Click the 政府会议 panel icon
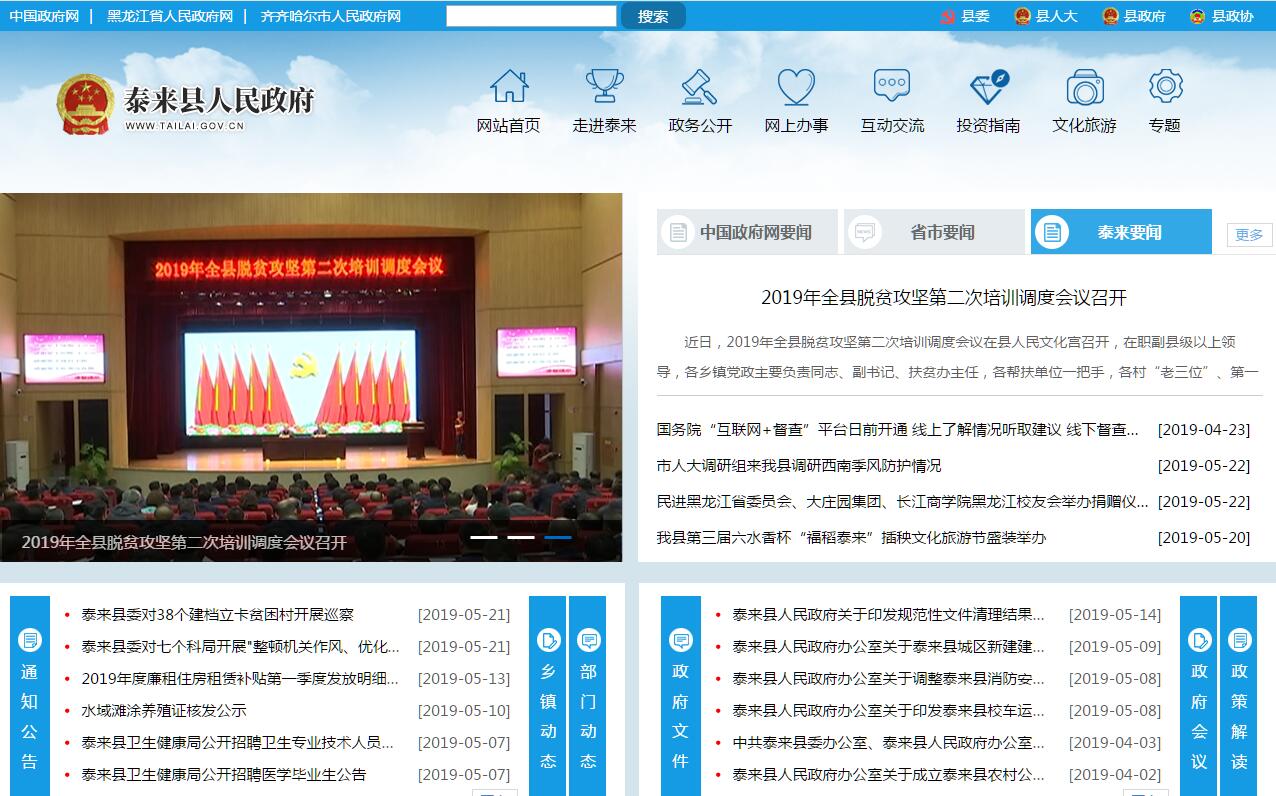The image size is (1276, 796). [1199, 640]
